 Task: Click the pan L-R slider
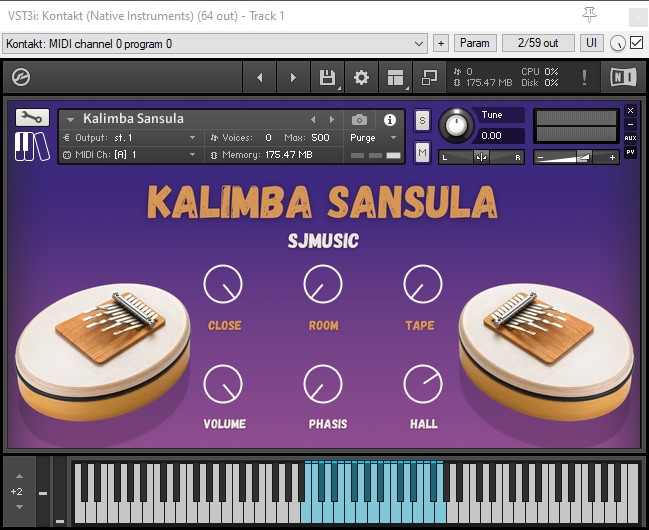pyautogui.click(x=481, y=157)
